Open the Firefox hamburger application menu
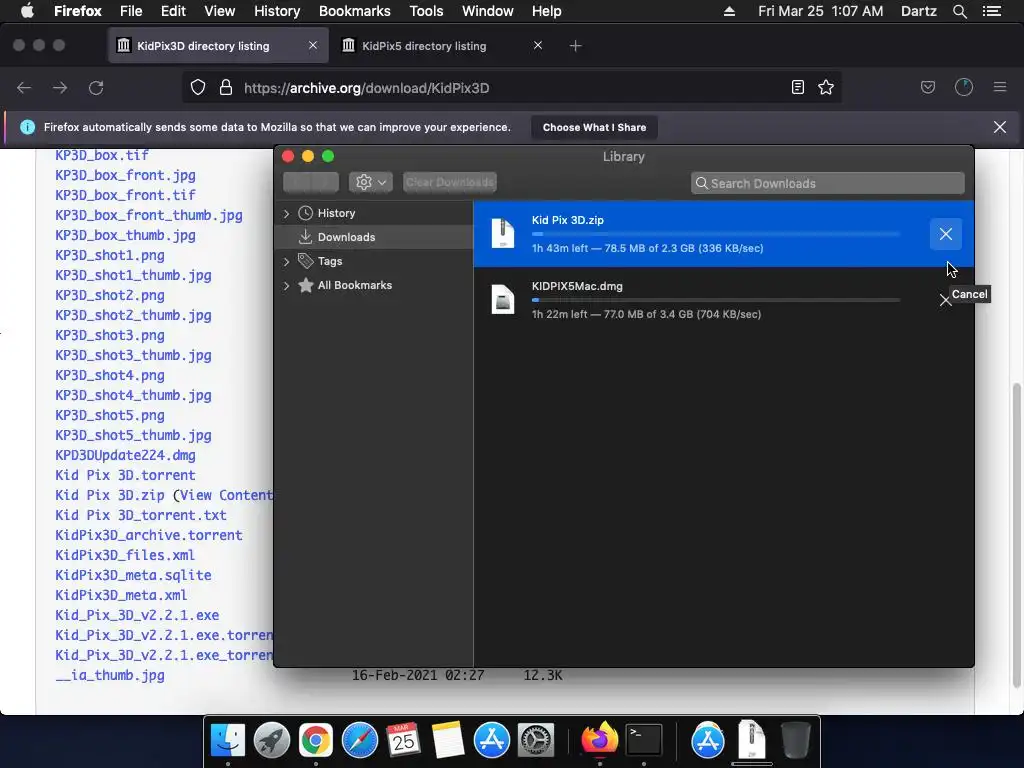 pos(1000,88)
